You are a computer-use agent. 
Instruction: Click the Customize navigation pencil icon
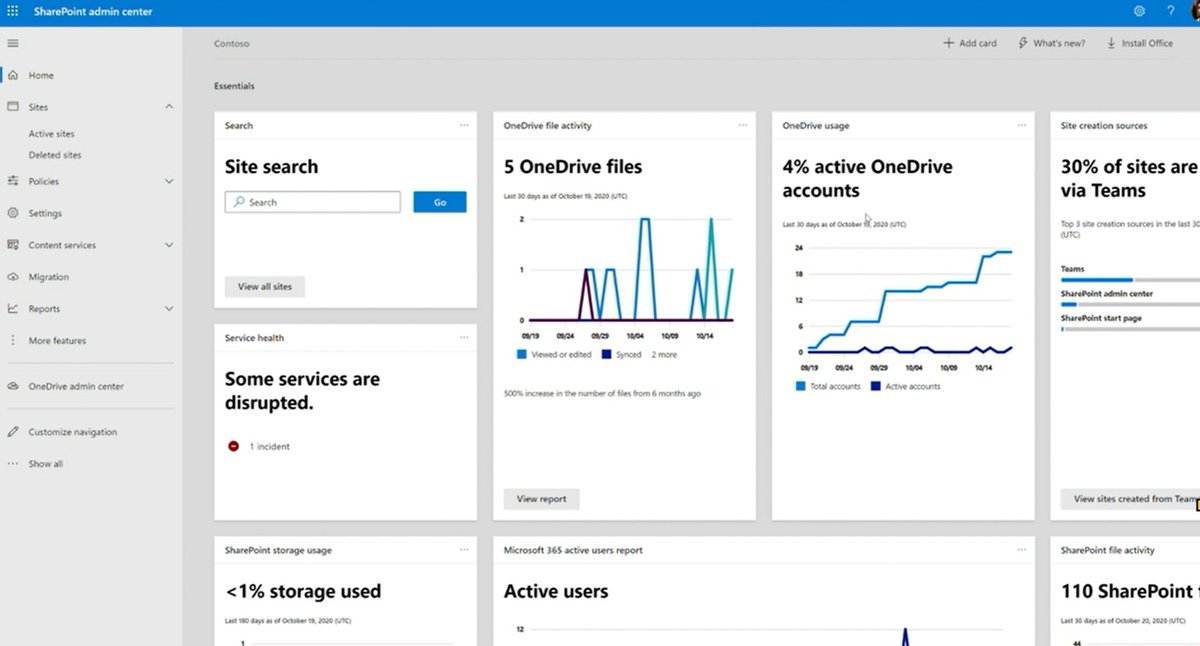pyautogui.click(x=13, y=432)
